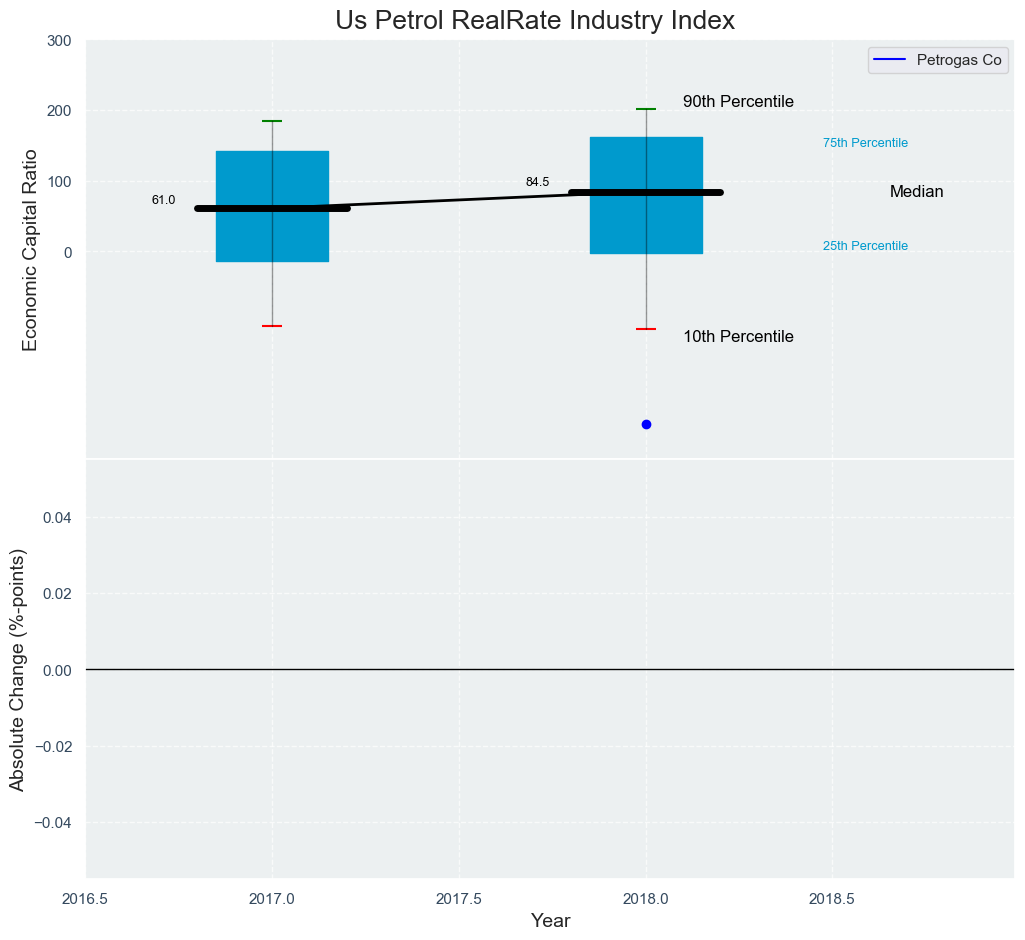Click the Median annotation label
1025x940 pixels.
pyautogui.click(x=916, y=192)
